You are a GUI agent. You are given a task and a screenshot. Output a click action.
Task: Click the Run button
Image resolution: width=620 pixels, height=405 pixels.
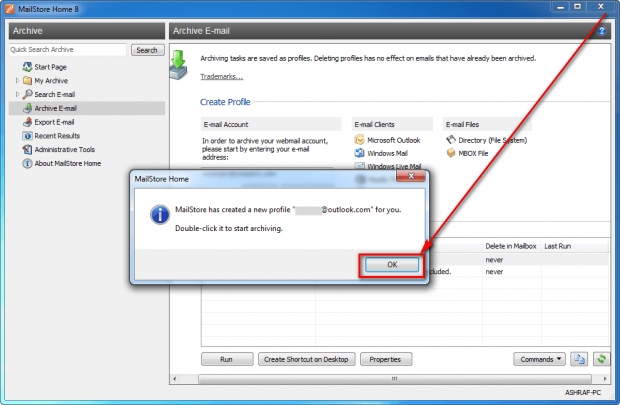pos(227,359)
